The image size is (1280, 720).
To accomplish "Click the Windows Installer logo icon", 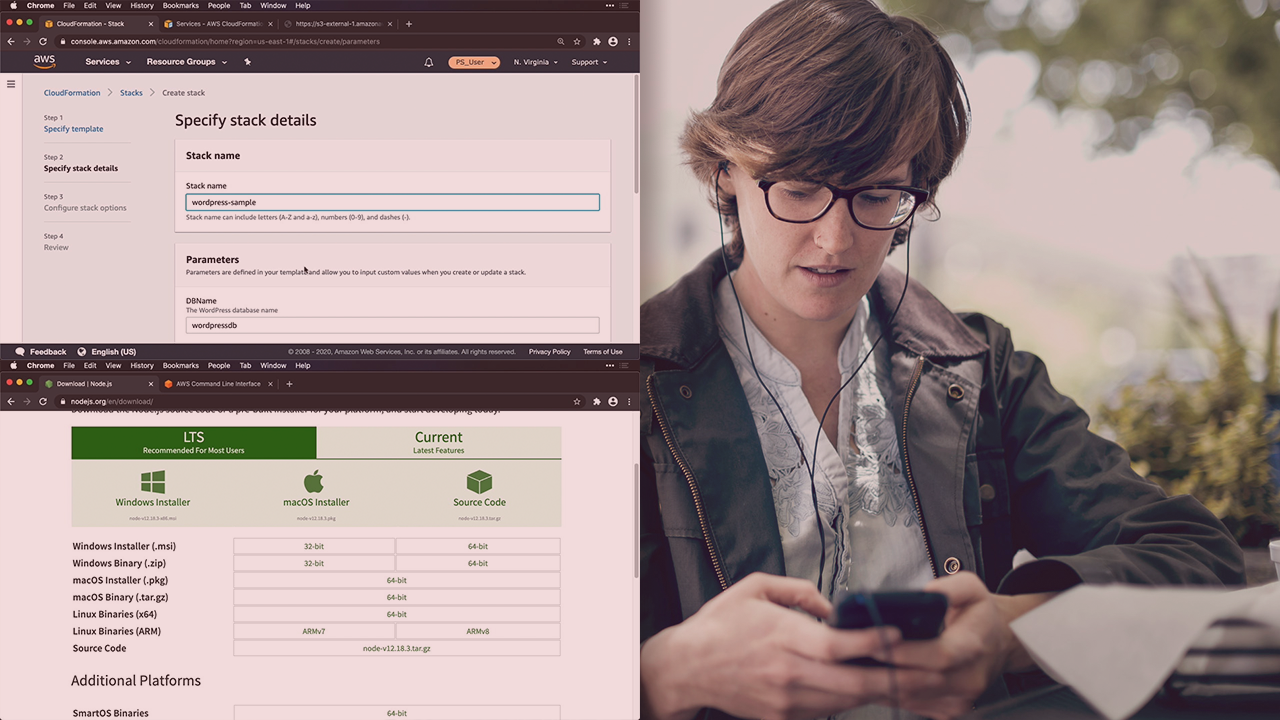I will tap(153, 481).
